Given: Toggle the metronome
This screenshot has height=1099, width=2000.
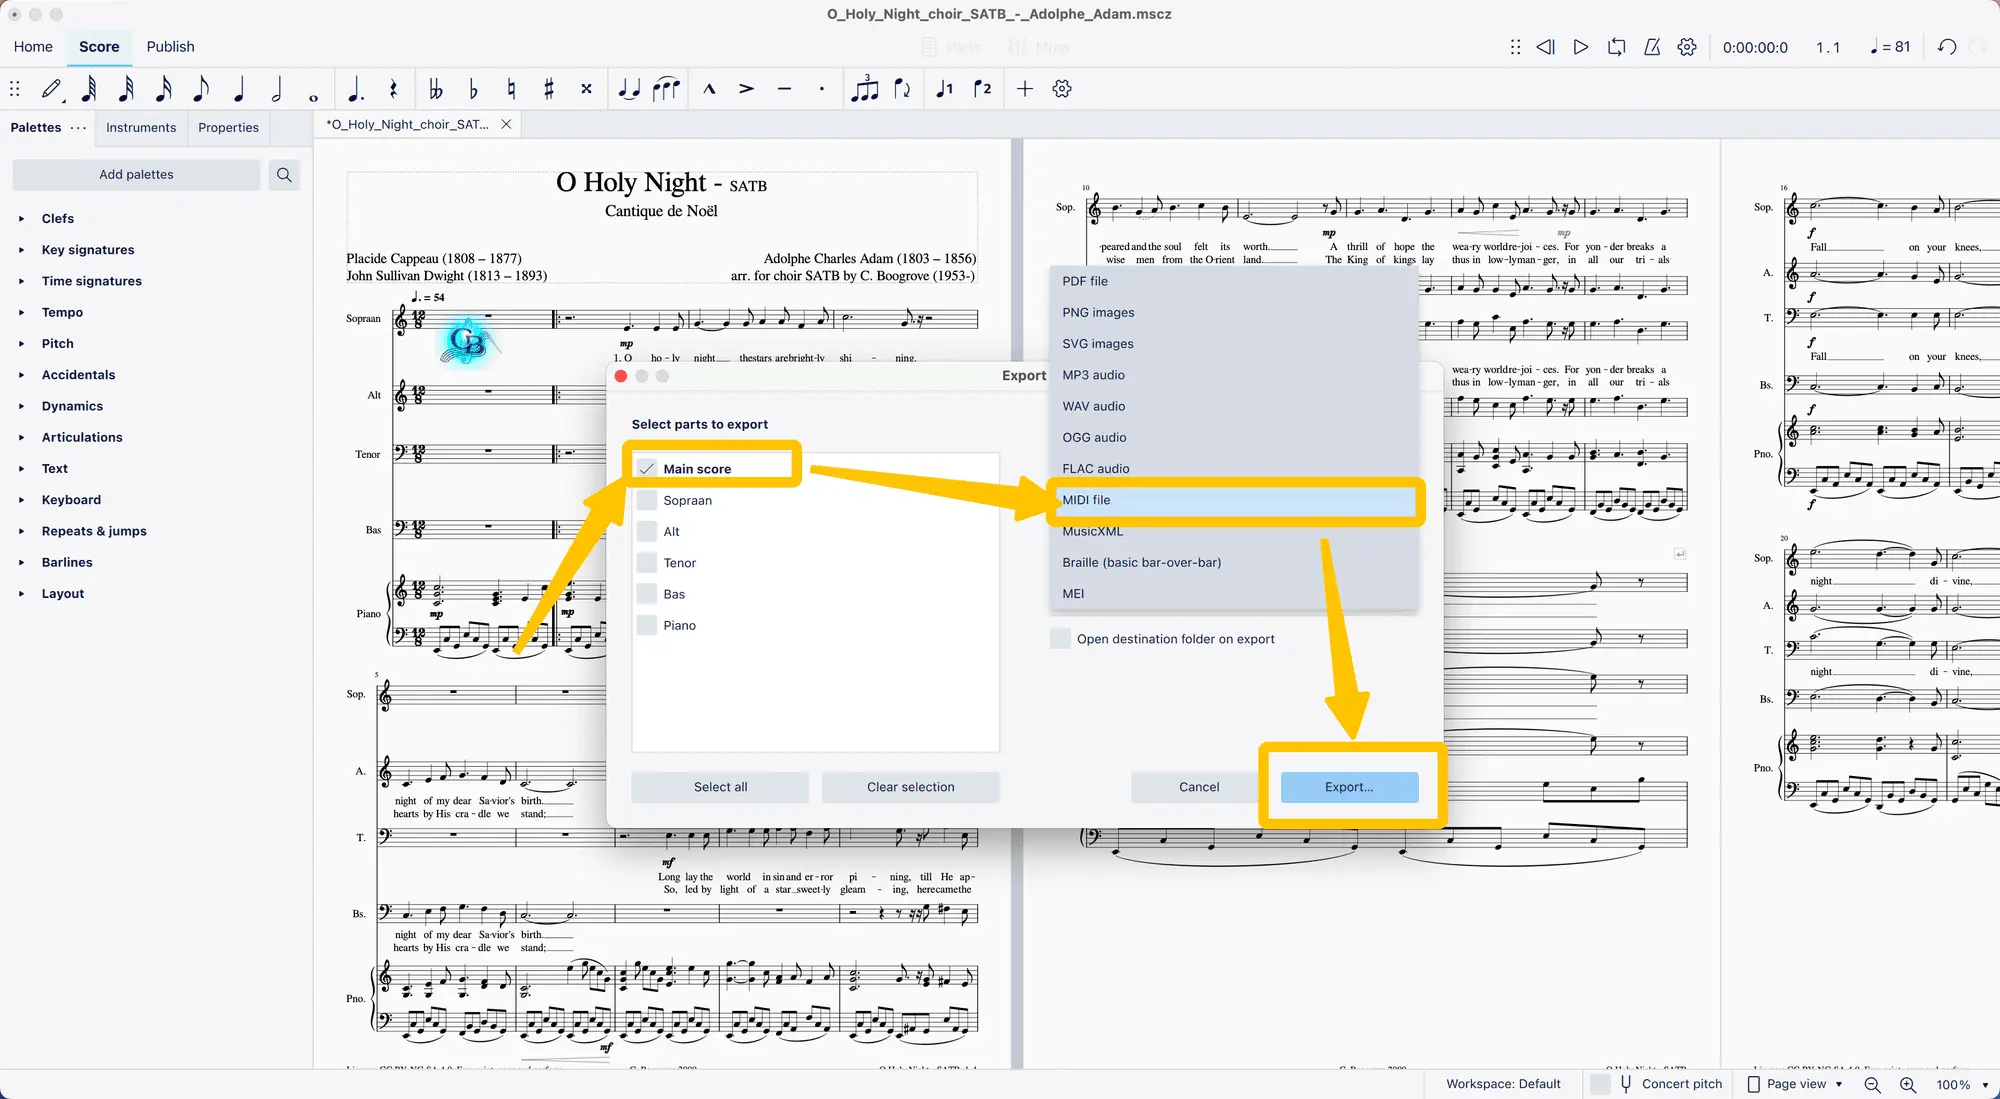Looking at the screenshot, I should 1652,47.
